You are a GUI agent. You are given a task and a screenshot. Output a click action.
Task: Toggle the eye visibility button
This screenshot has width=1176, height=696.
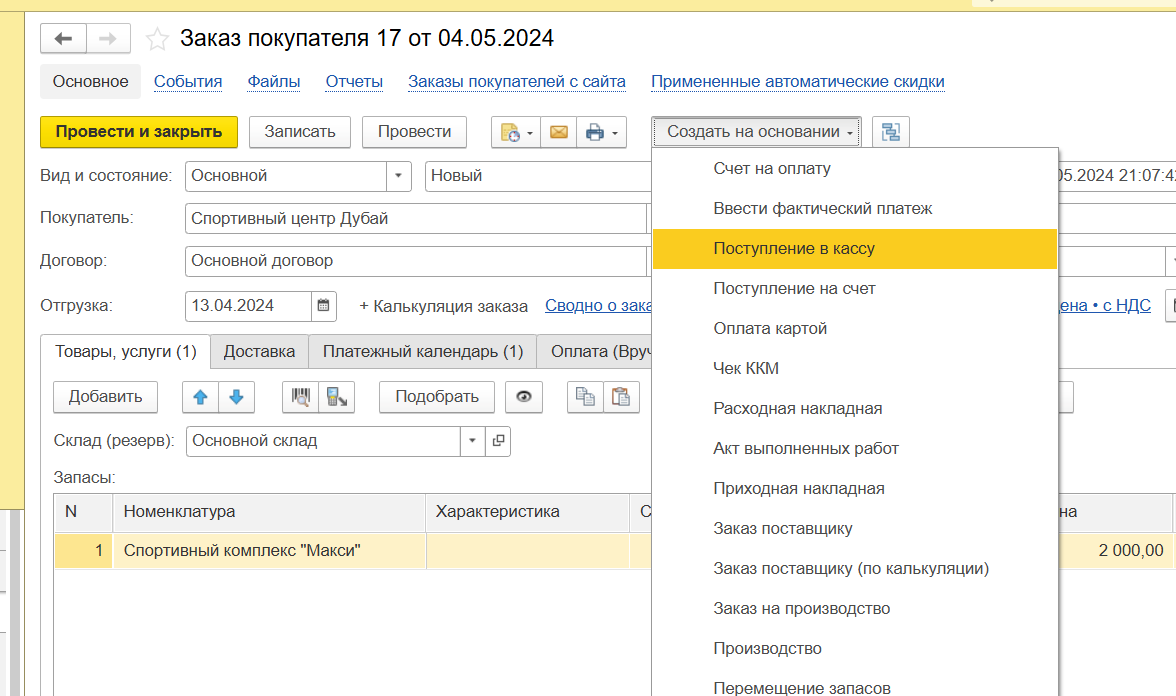pyautogui.click(x=523, y=397)
